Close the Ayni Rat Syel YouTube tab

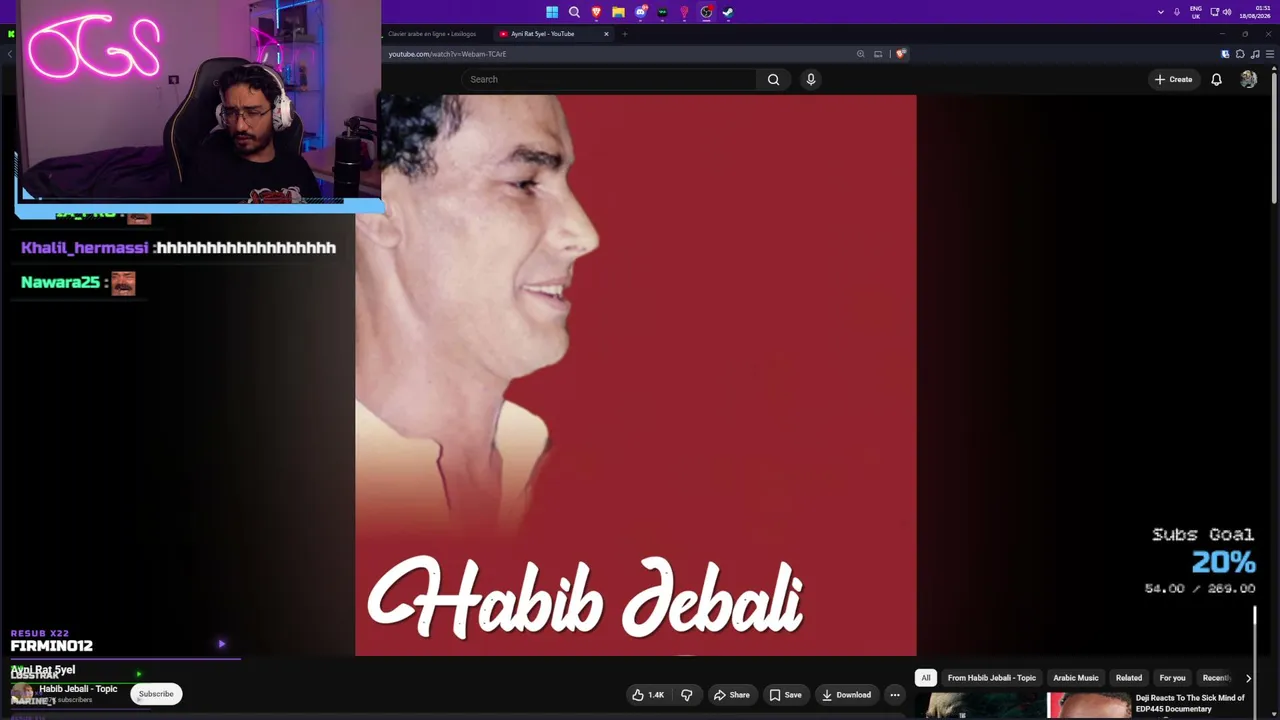606,34
